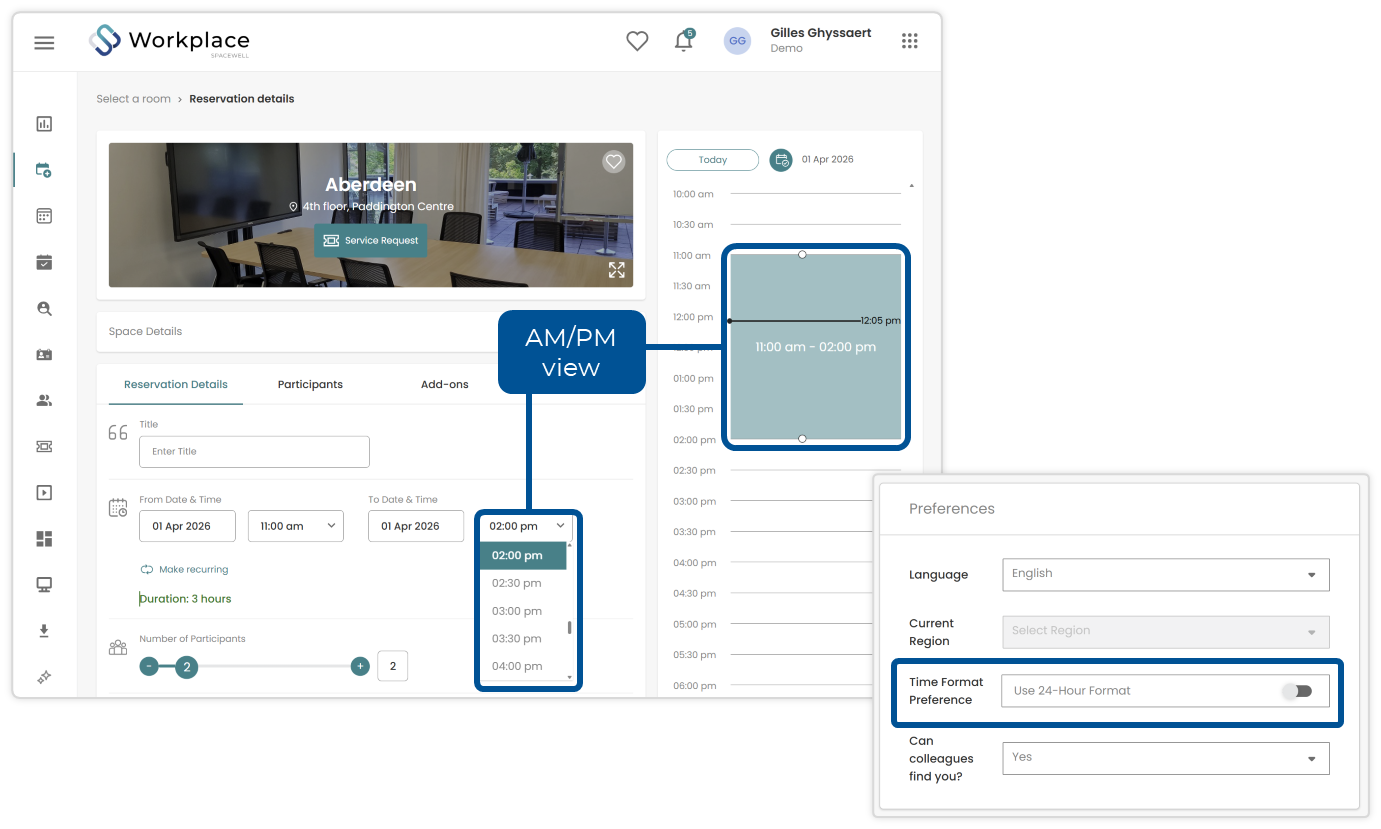Open the From time 11:00 am dropdown

click(x=296, y=526)
